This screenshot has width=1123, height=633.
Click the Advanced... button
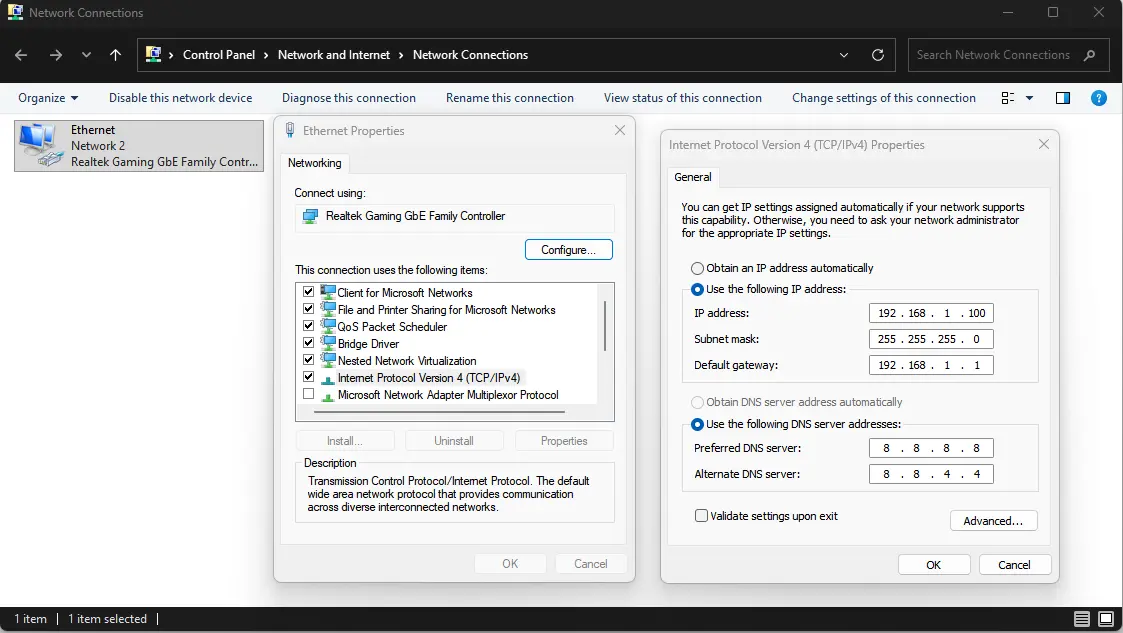point(992,521)
